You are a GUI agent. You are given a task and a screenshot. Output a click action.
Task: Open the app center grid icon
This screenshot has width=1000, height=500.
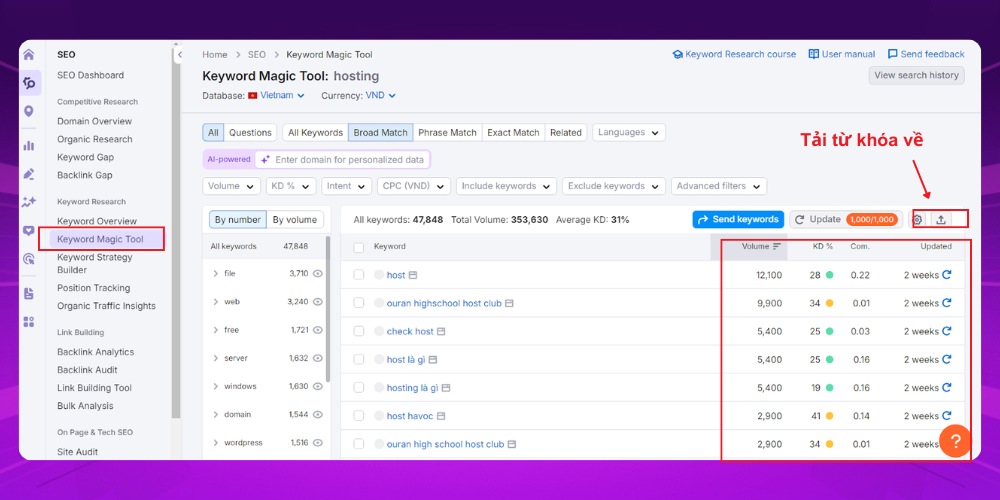29,321
